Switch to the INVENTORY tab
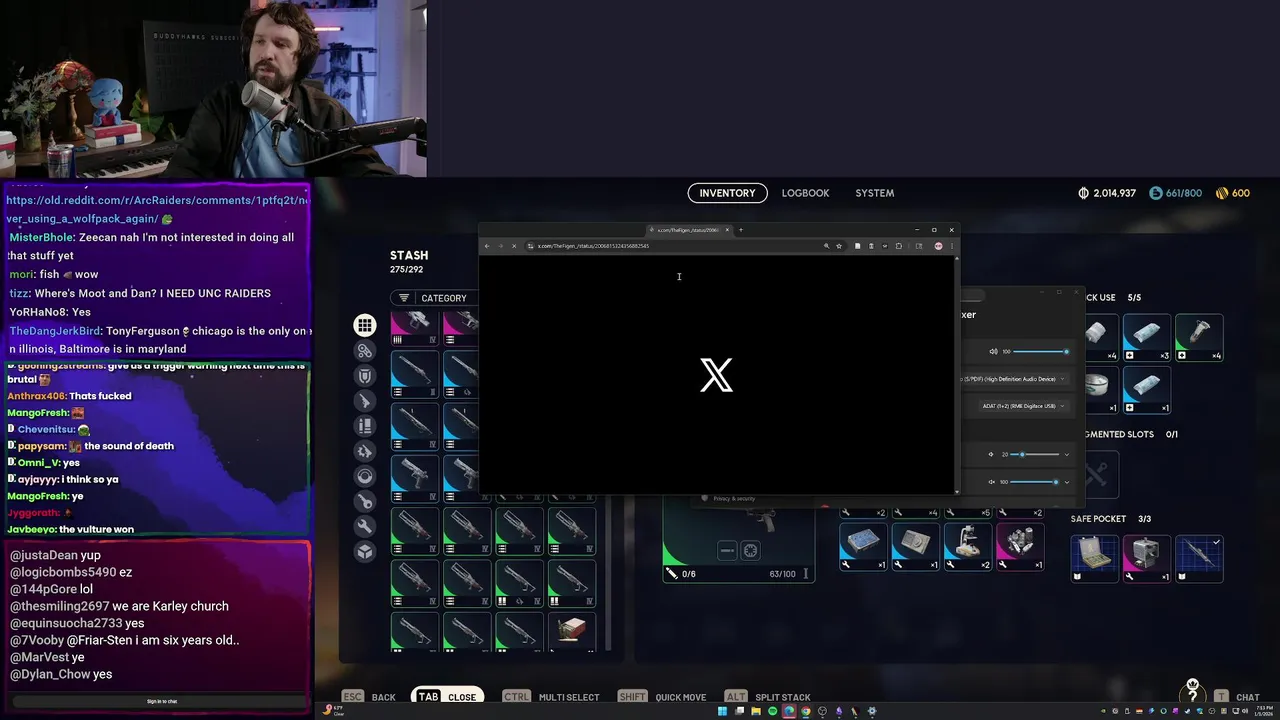 (x=727, y=193)
